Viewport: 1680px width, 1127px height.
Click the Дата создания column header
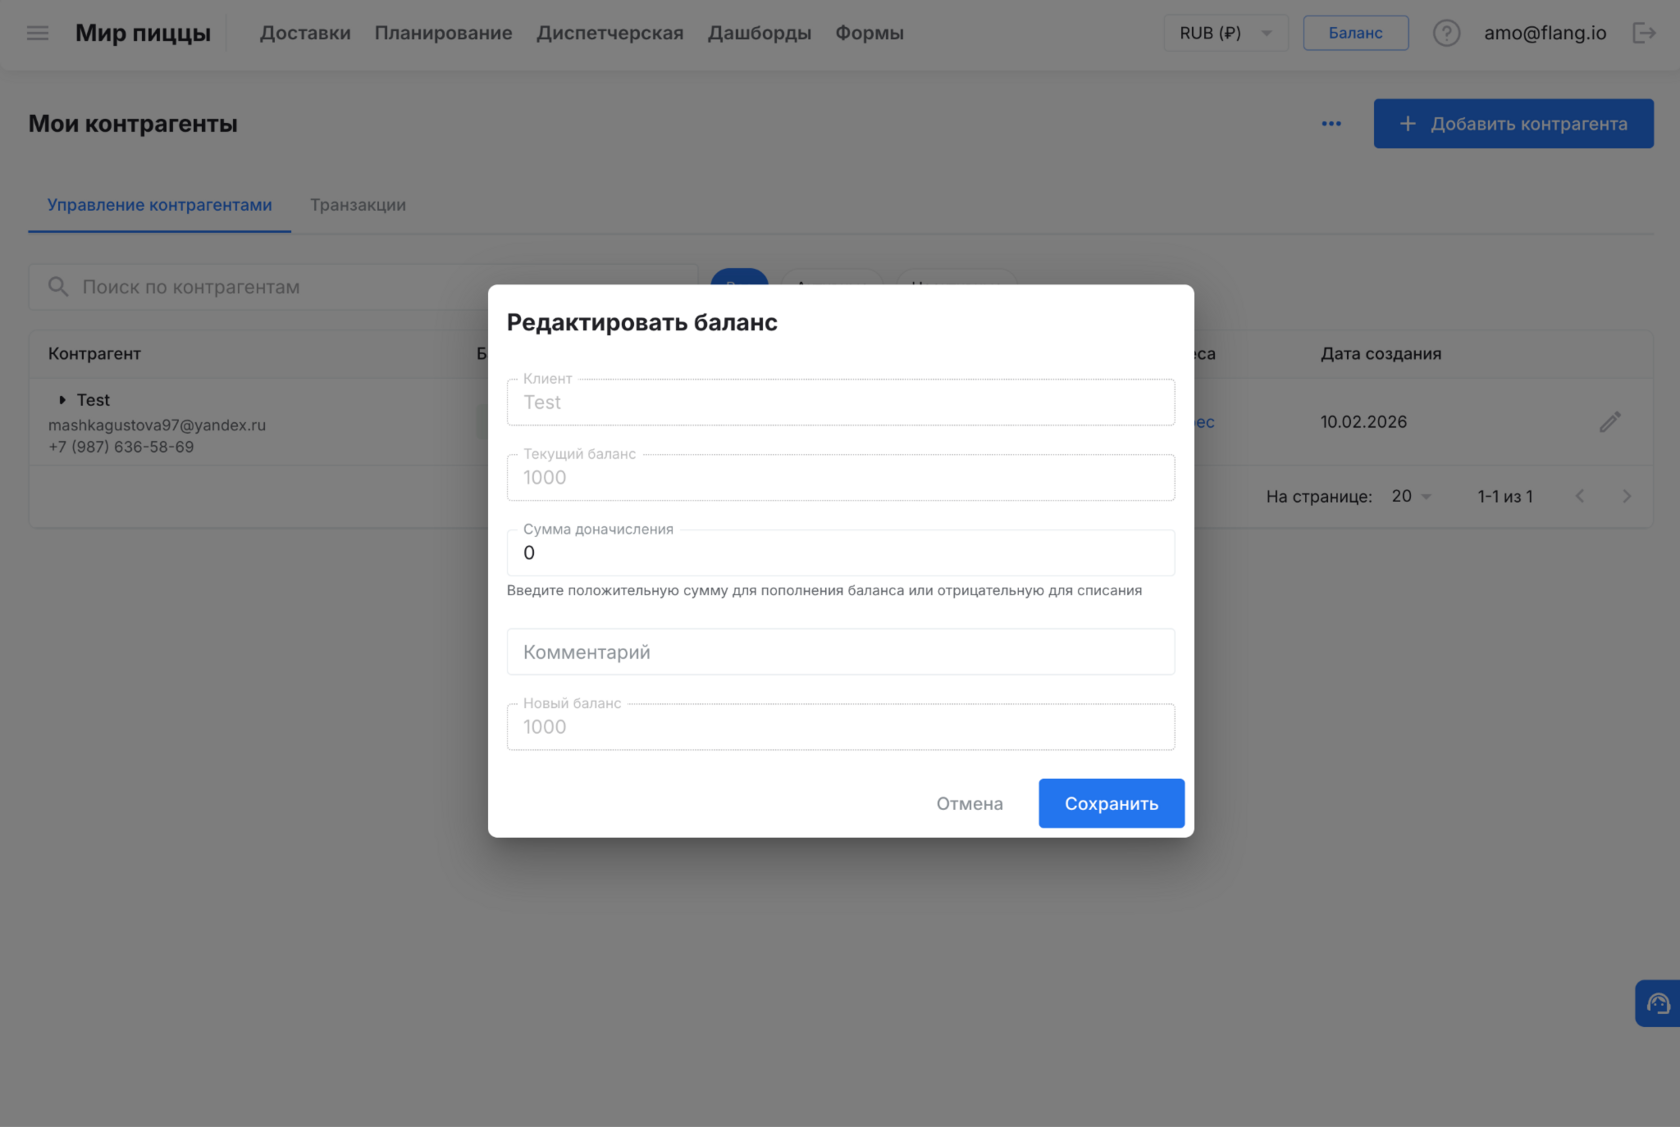(x=1380, y=354)
